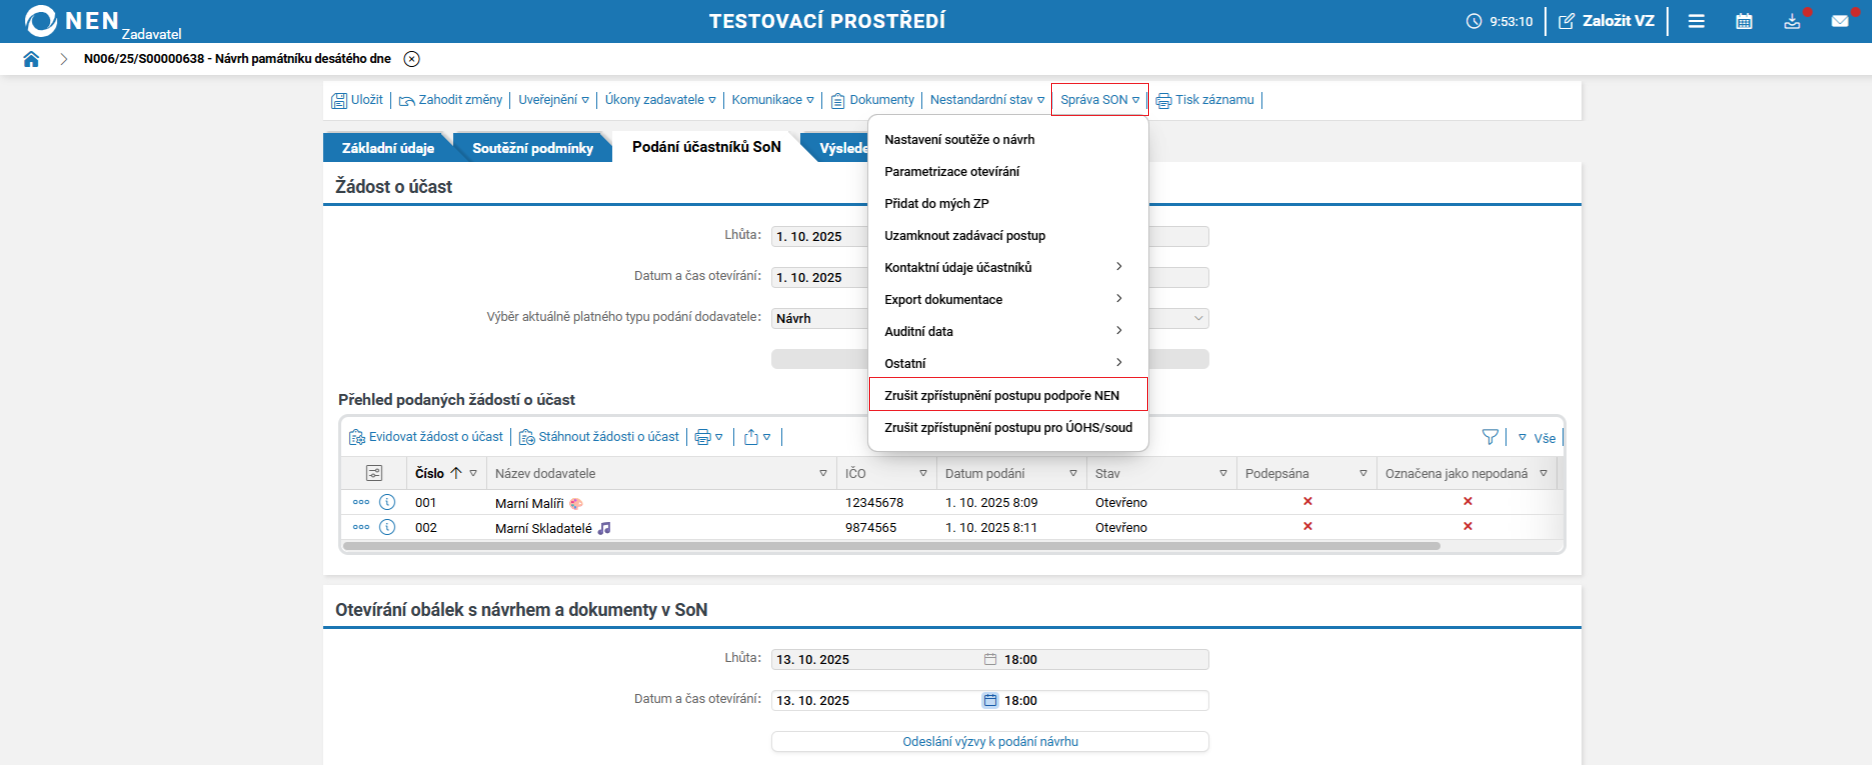Click the NEN logo

point(71,21)
